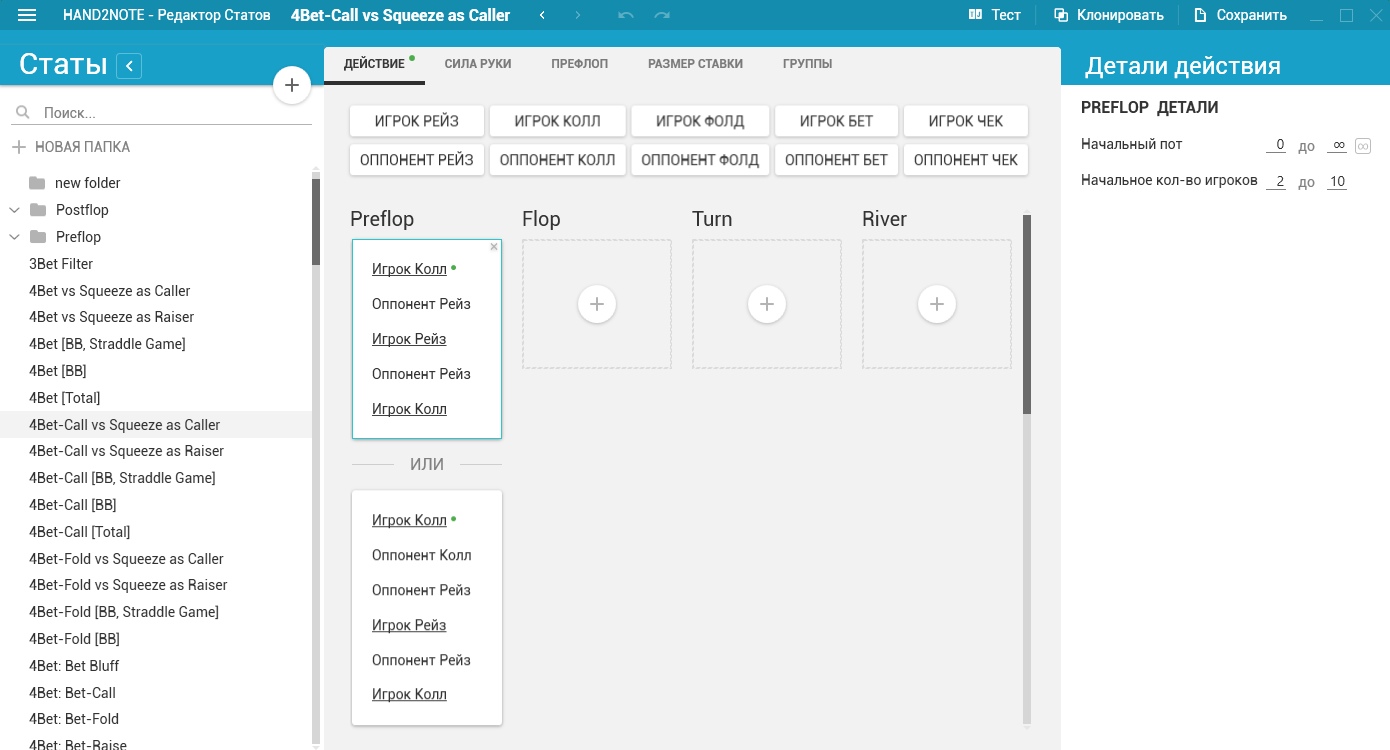
Task: Add action with Turn plus button
Action: coord(767,304)
